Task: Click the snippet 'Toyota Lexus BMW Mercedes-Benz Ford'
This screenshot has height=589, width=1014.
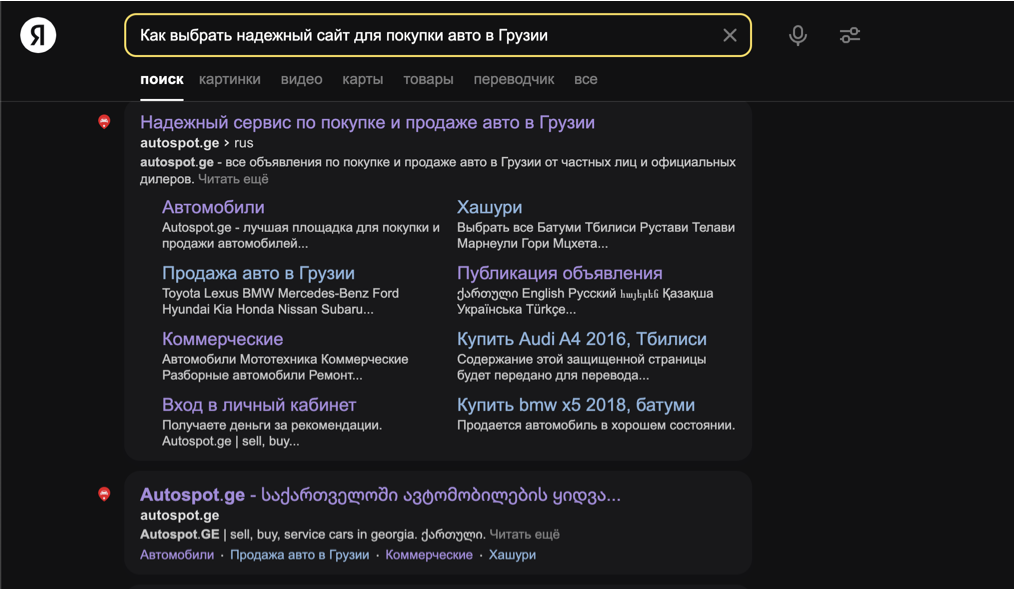Action: click(x=280, y=294)
